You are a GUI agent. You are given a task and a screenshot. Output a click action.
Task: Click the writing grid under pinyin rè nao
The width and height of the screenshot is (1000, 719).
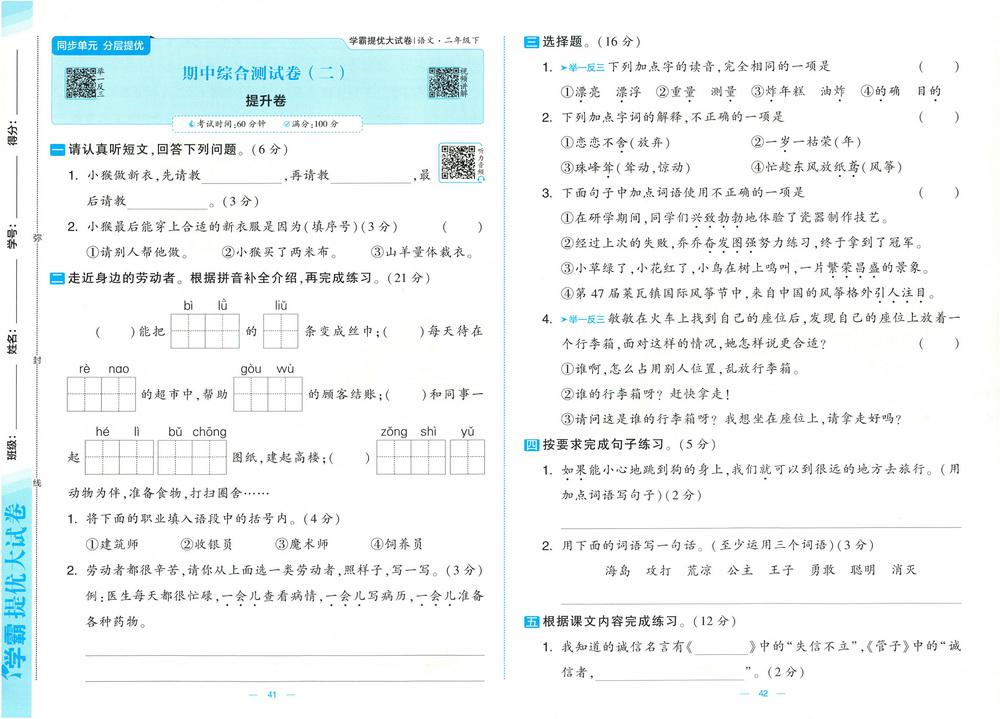101,394
